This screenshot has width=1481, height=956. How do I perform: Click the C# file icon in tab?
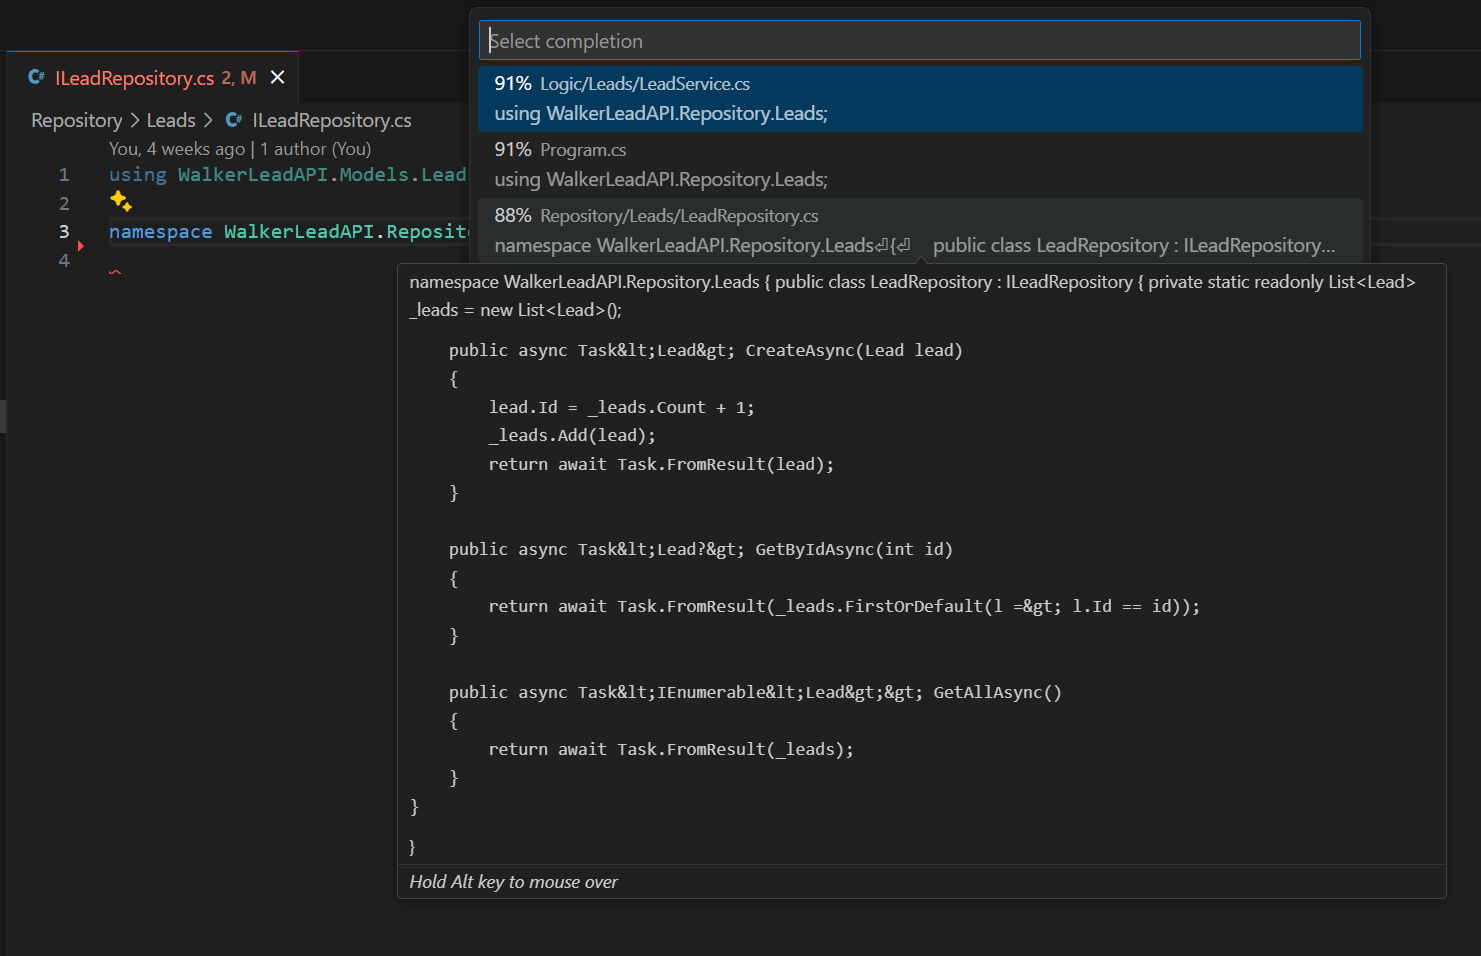coord(36,77)
